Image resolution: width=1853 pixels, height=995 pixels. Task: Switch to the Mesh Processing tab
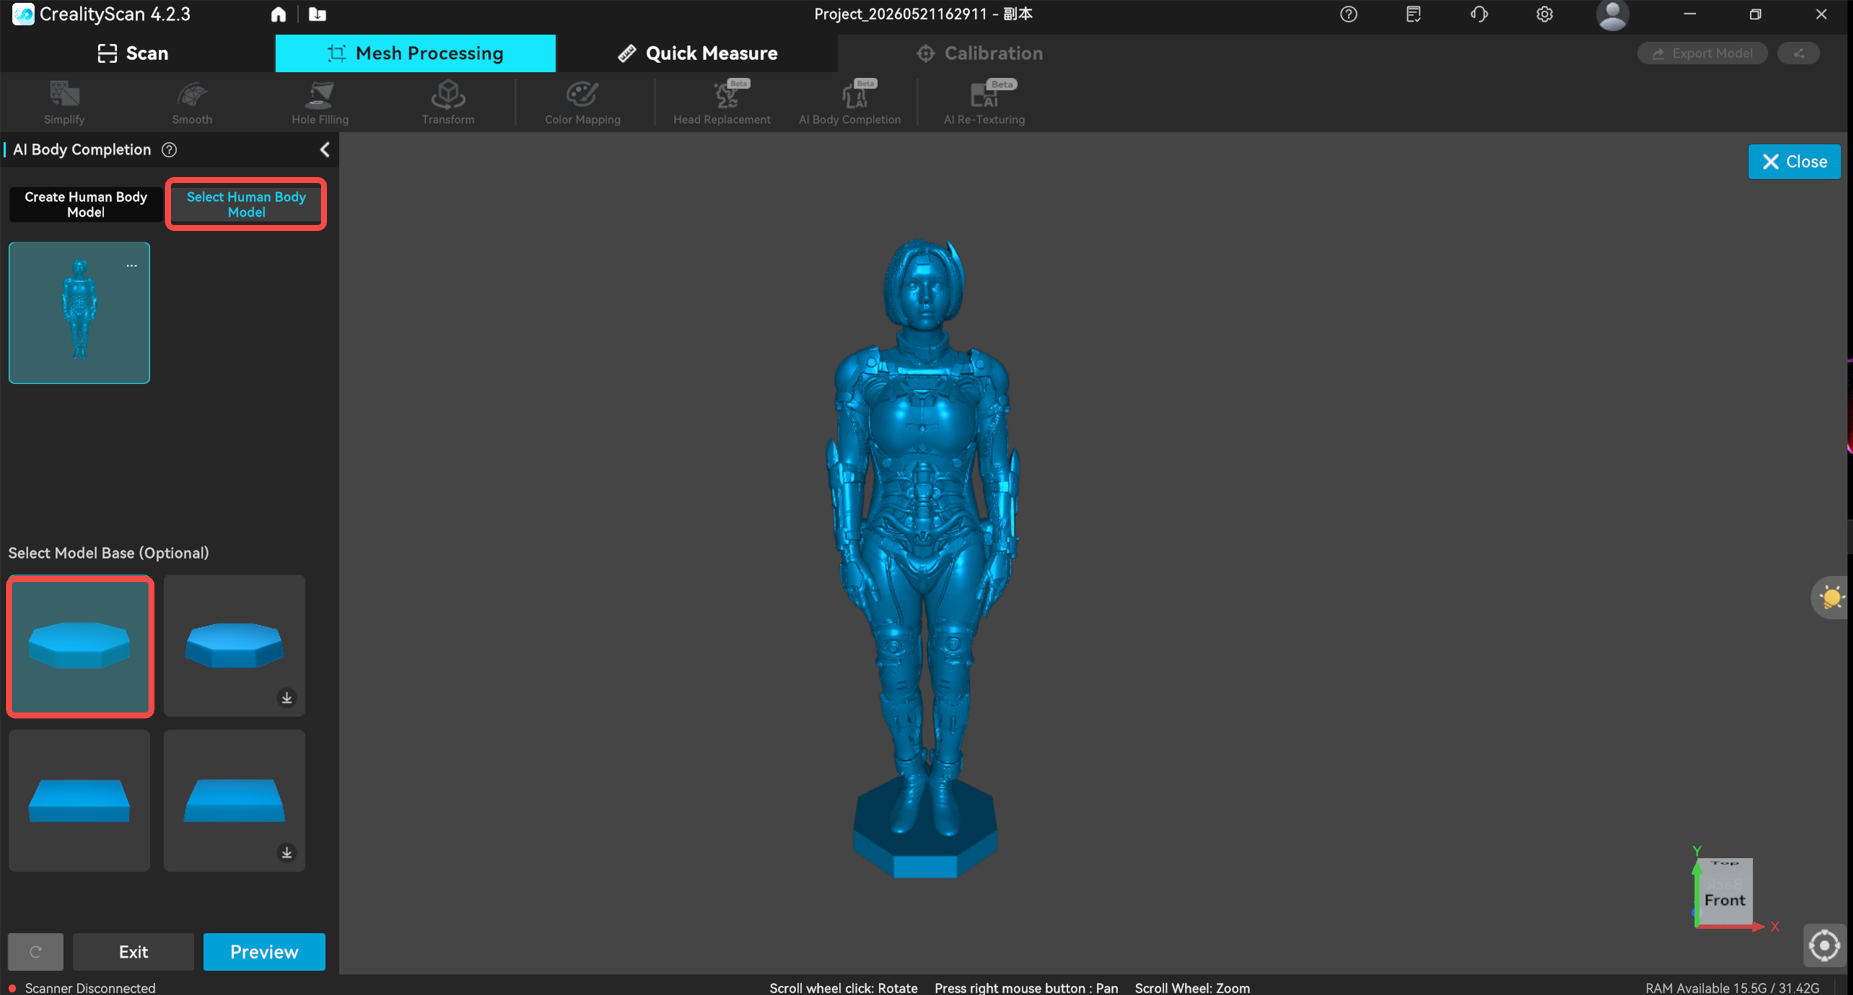click(415, 53)
